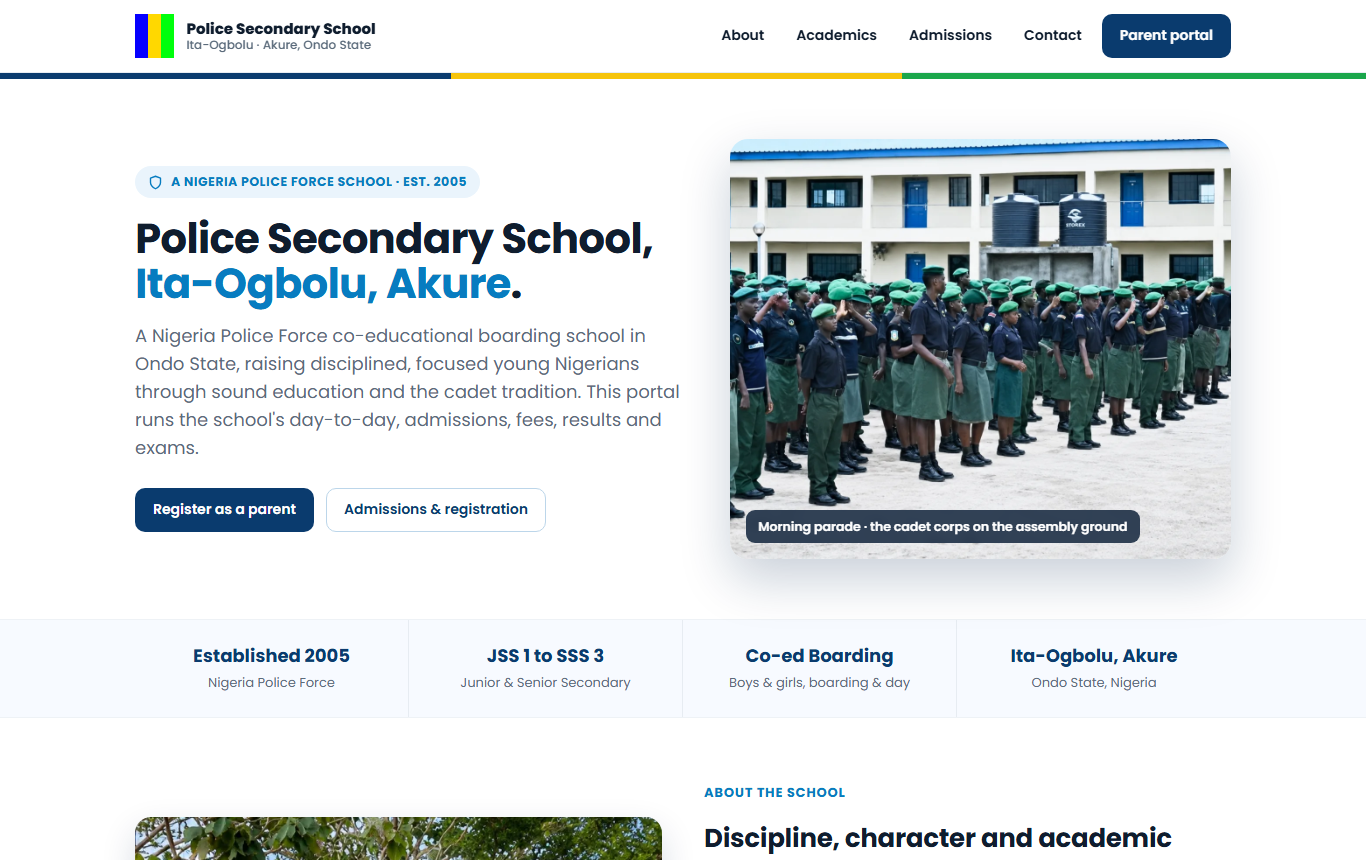Click 'Ondo State, Nigeria' text
Viewport: 1366px width, 860px height.
pyautogui.click(x=1094, y=683)
